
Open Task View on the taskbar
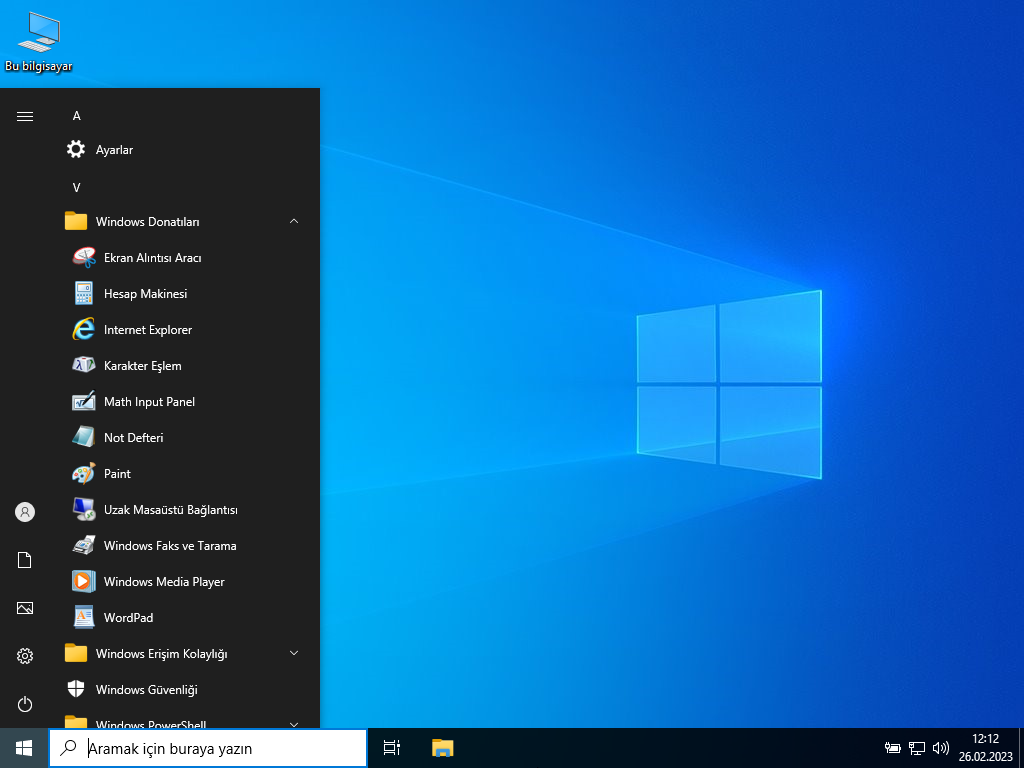392,748
